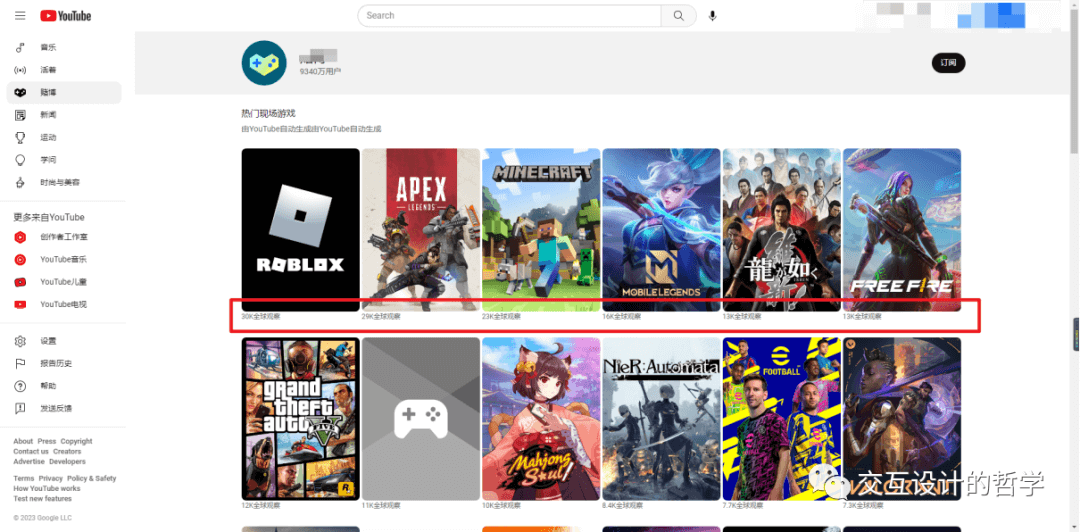Start voice search with microphone icon
The width and height of the screenshot is (1080, 532).
(712, 16)
